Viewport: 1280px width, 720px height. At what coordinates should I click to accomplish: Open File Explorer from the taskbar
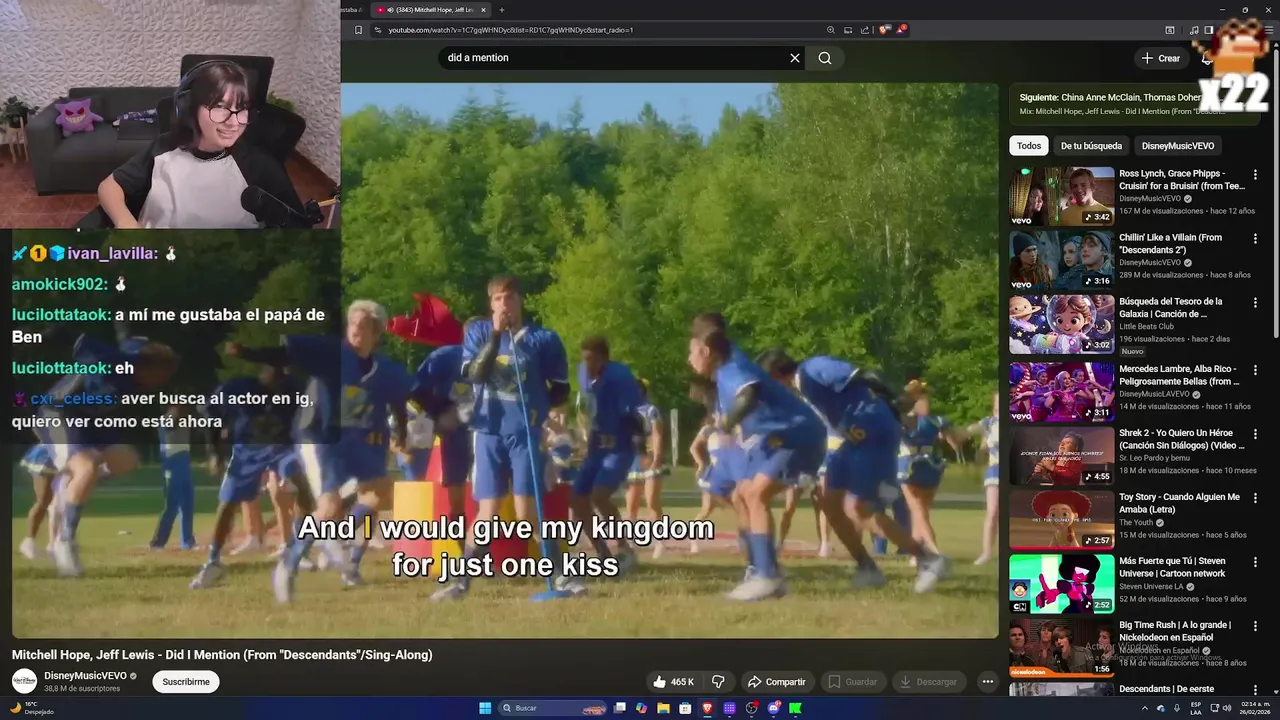point(663,708)
